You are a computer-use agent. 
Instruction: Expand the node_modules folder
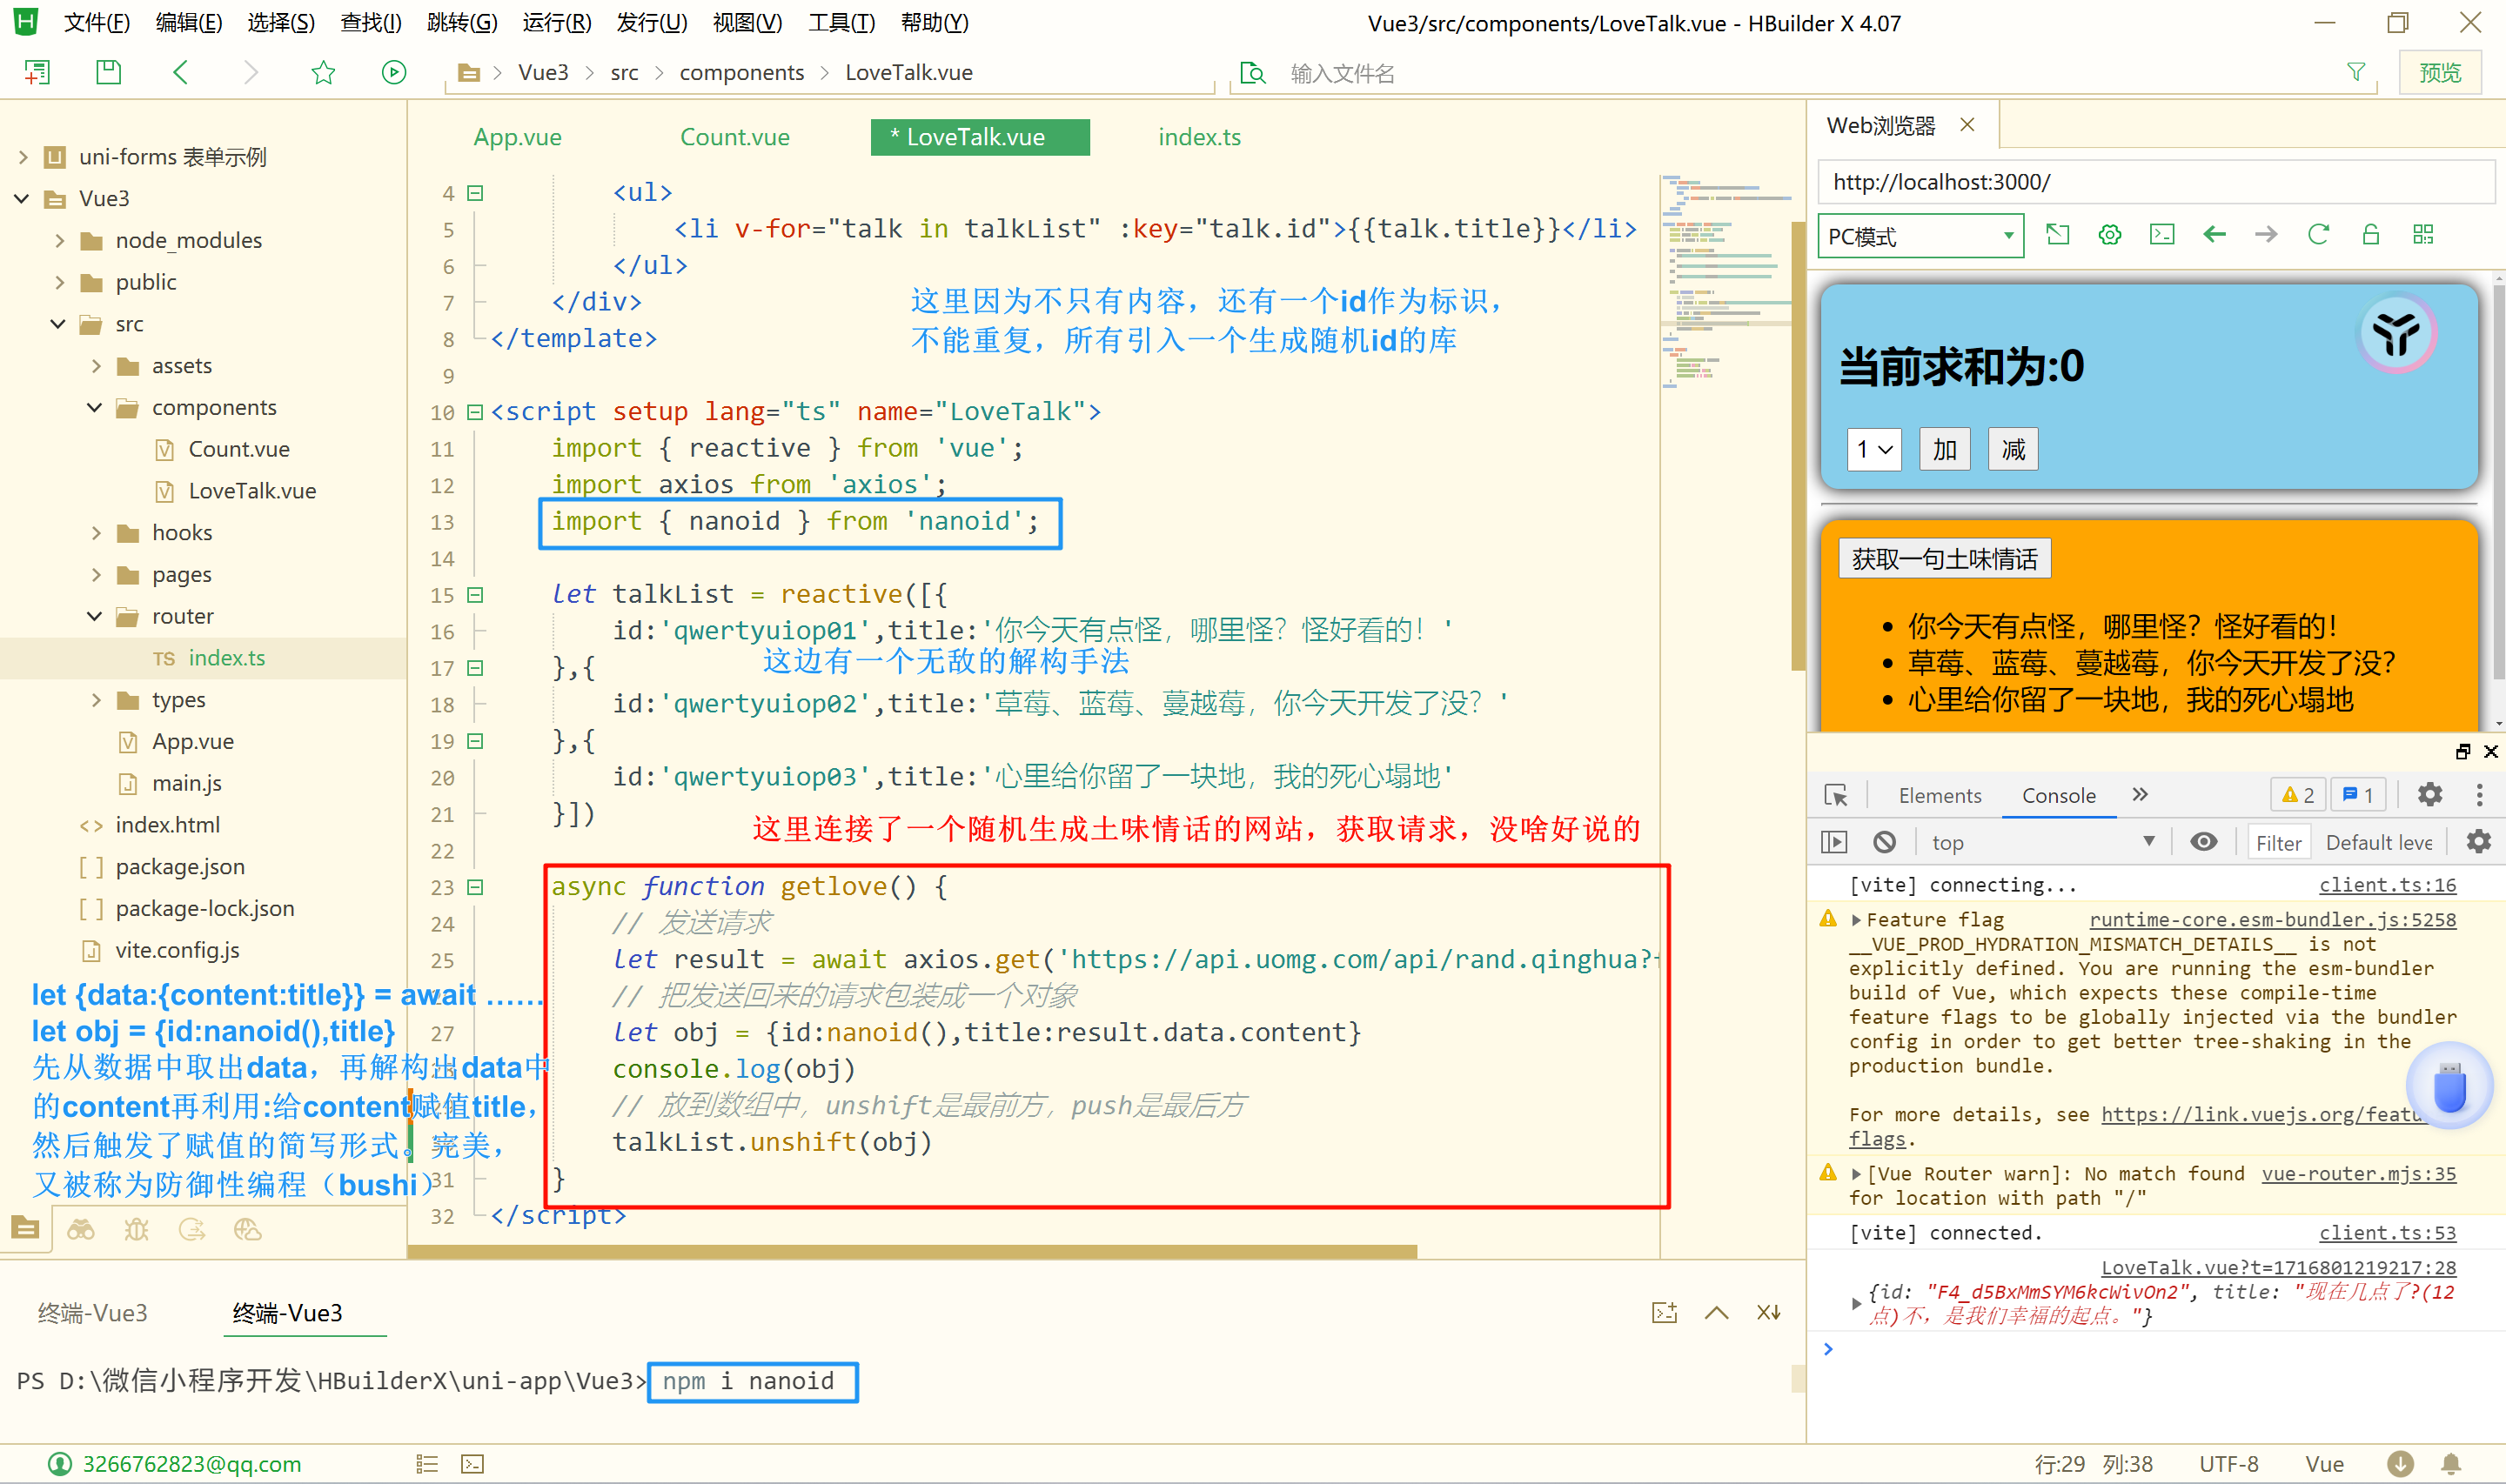[59, 240]
